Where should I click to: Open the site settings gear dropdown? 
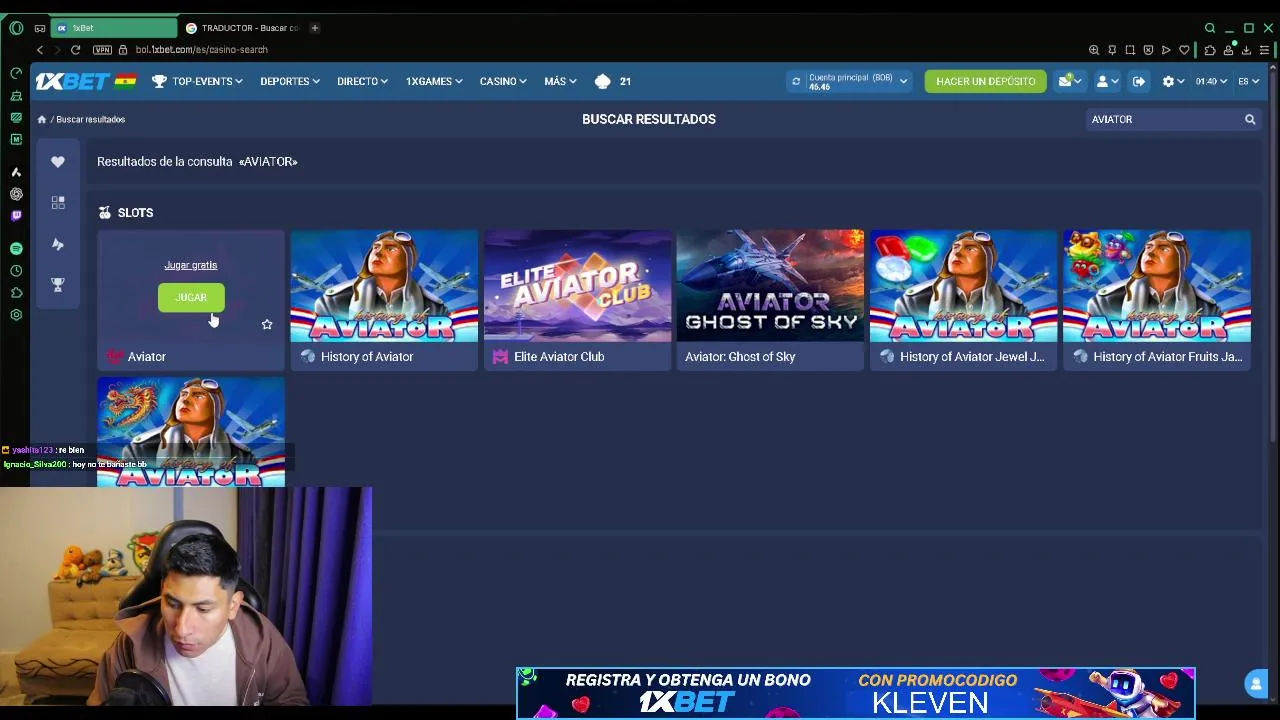coord(1173,81)
